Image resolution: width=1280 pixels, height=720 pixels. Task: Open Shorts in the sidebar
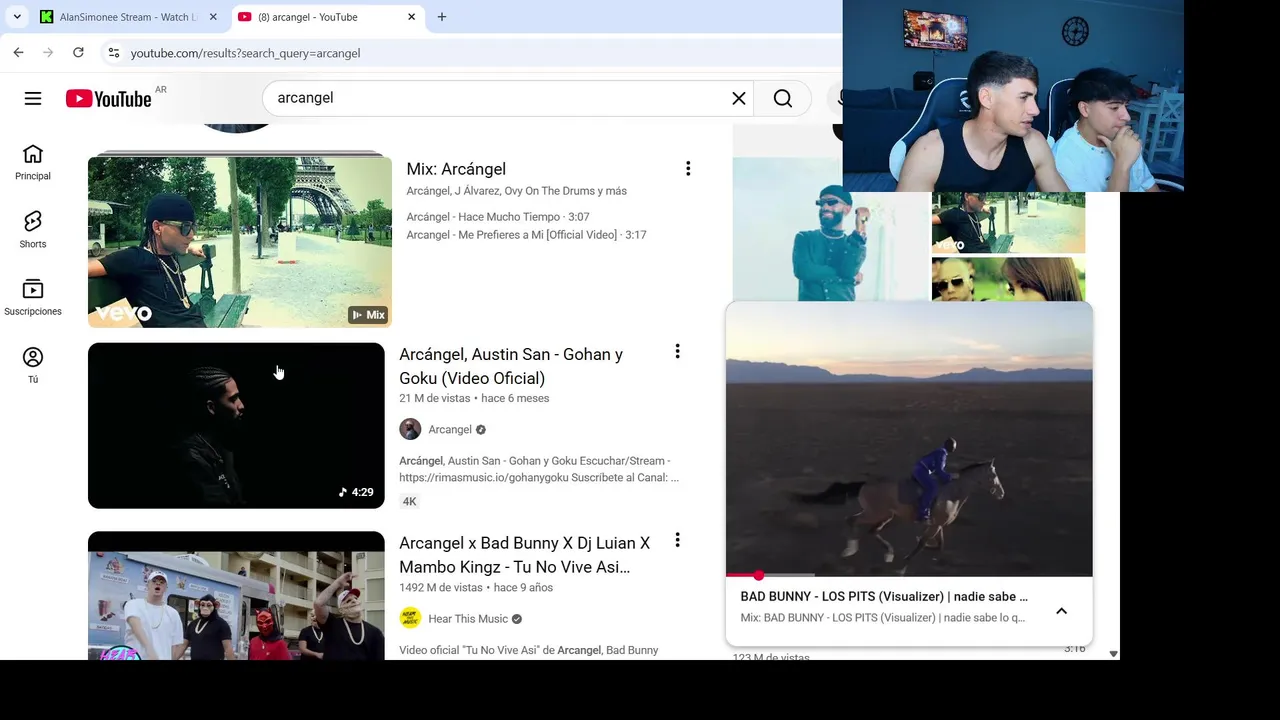click(x=33, y=230)
